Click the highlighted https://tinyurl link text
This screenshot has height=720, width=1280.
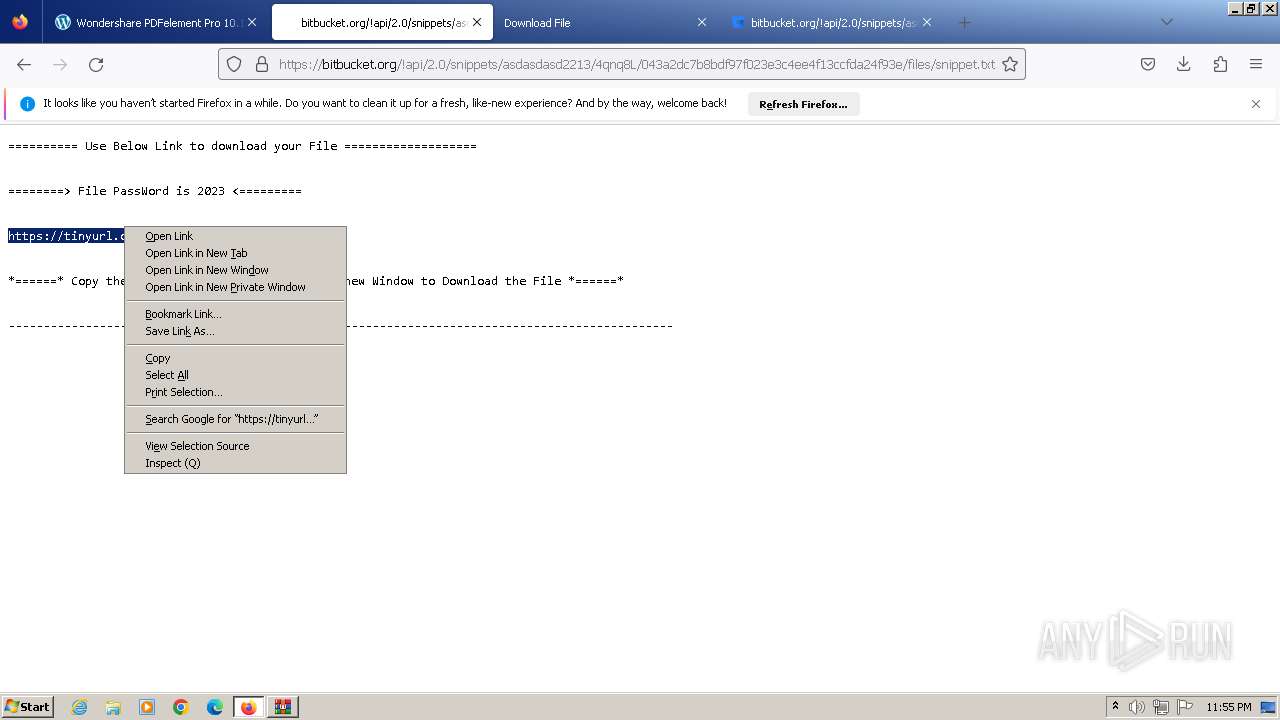66,236
